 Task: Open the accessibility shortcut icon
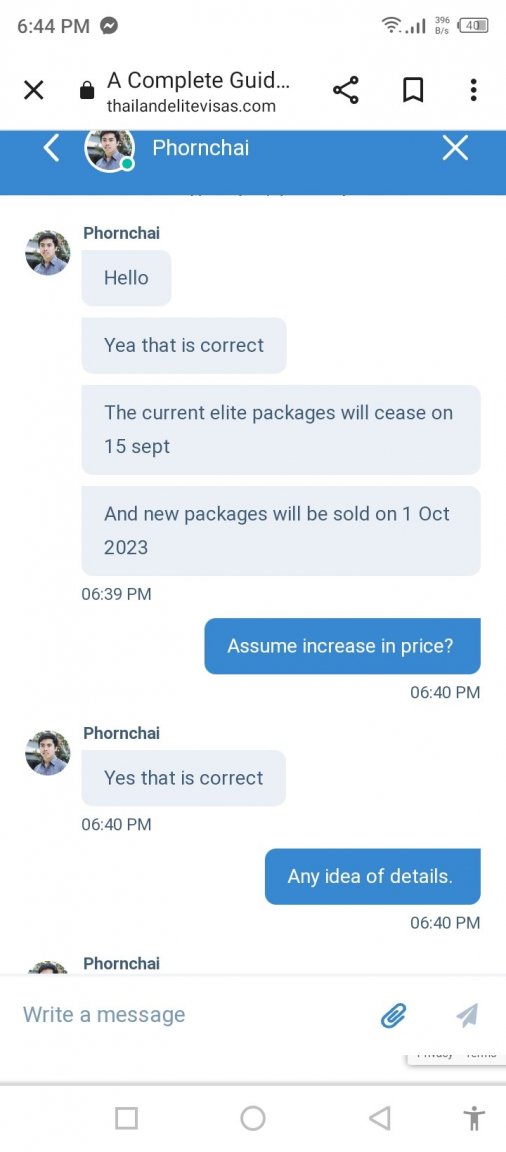click(x=474, y=1118)
